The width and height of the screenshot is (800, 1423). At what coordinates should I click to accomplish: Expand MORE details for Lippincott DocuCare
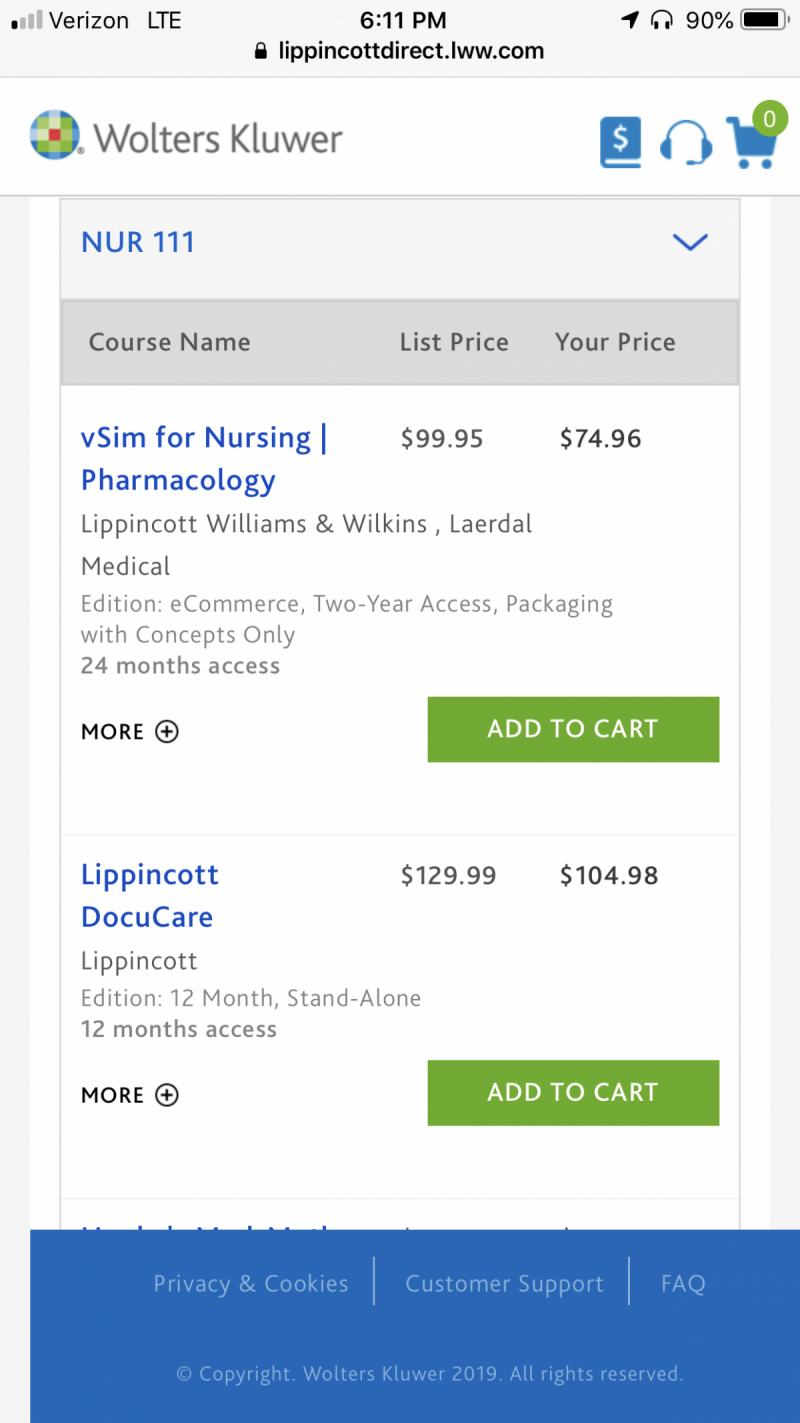tap(130, 1095)
